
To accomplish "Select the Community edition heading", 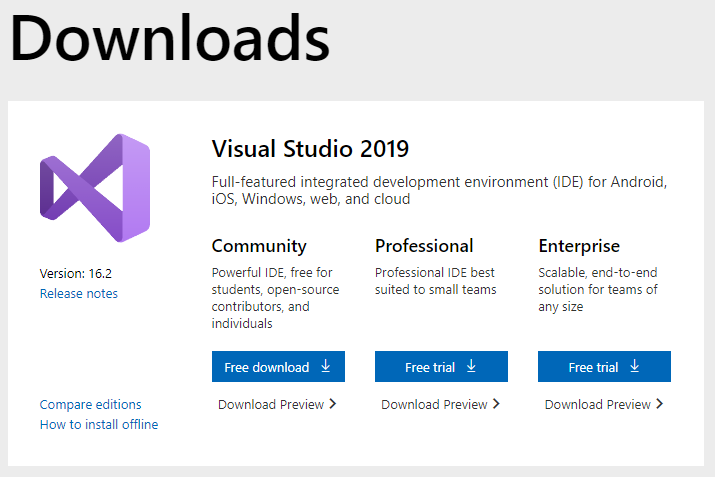I will 259,246.
